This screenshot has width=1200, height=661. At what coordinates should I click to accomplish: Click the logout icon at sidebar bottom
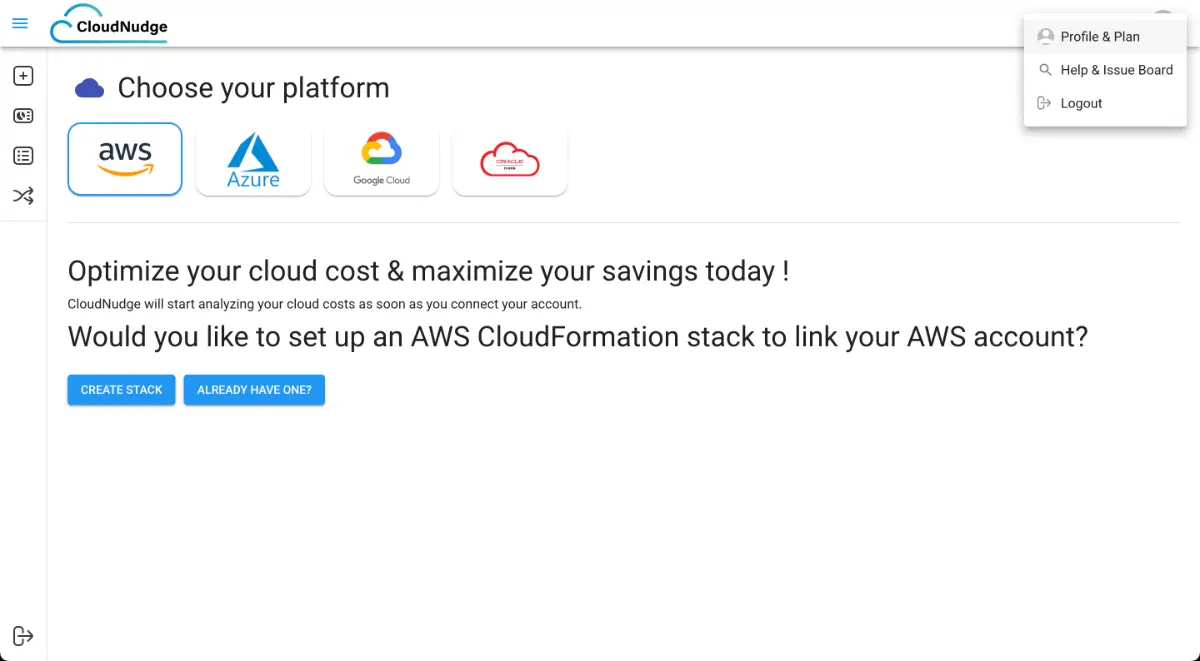click(23, 636)
